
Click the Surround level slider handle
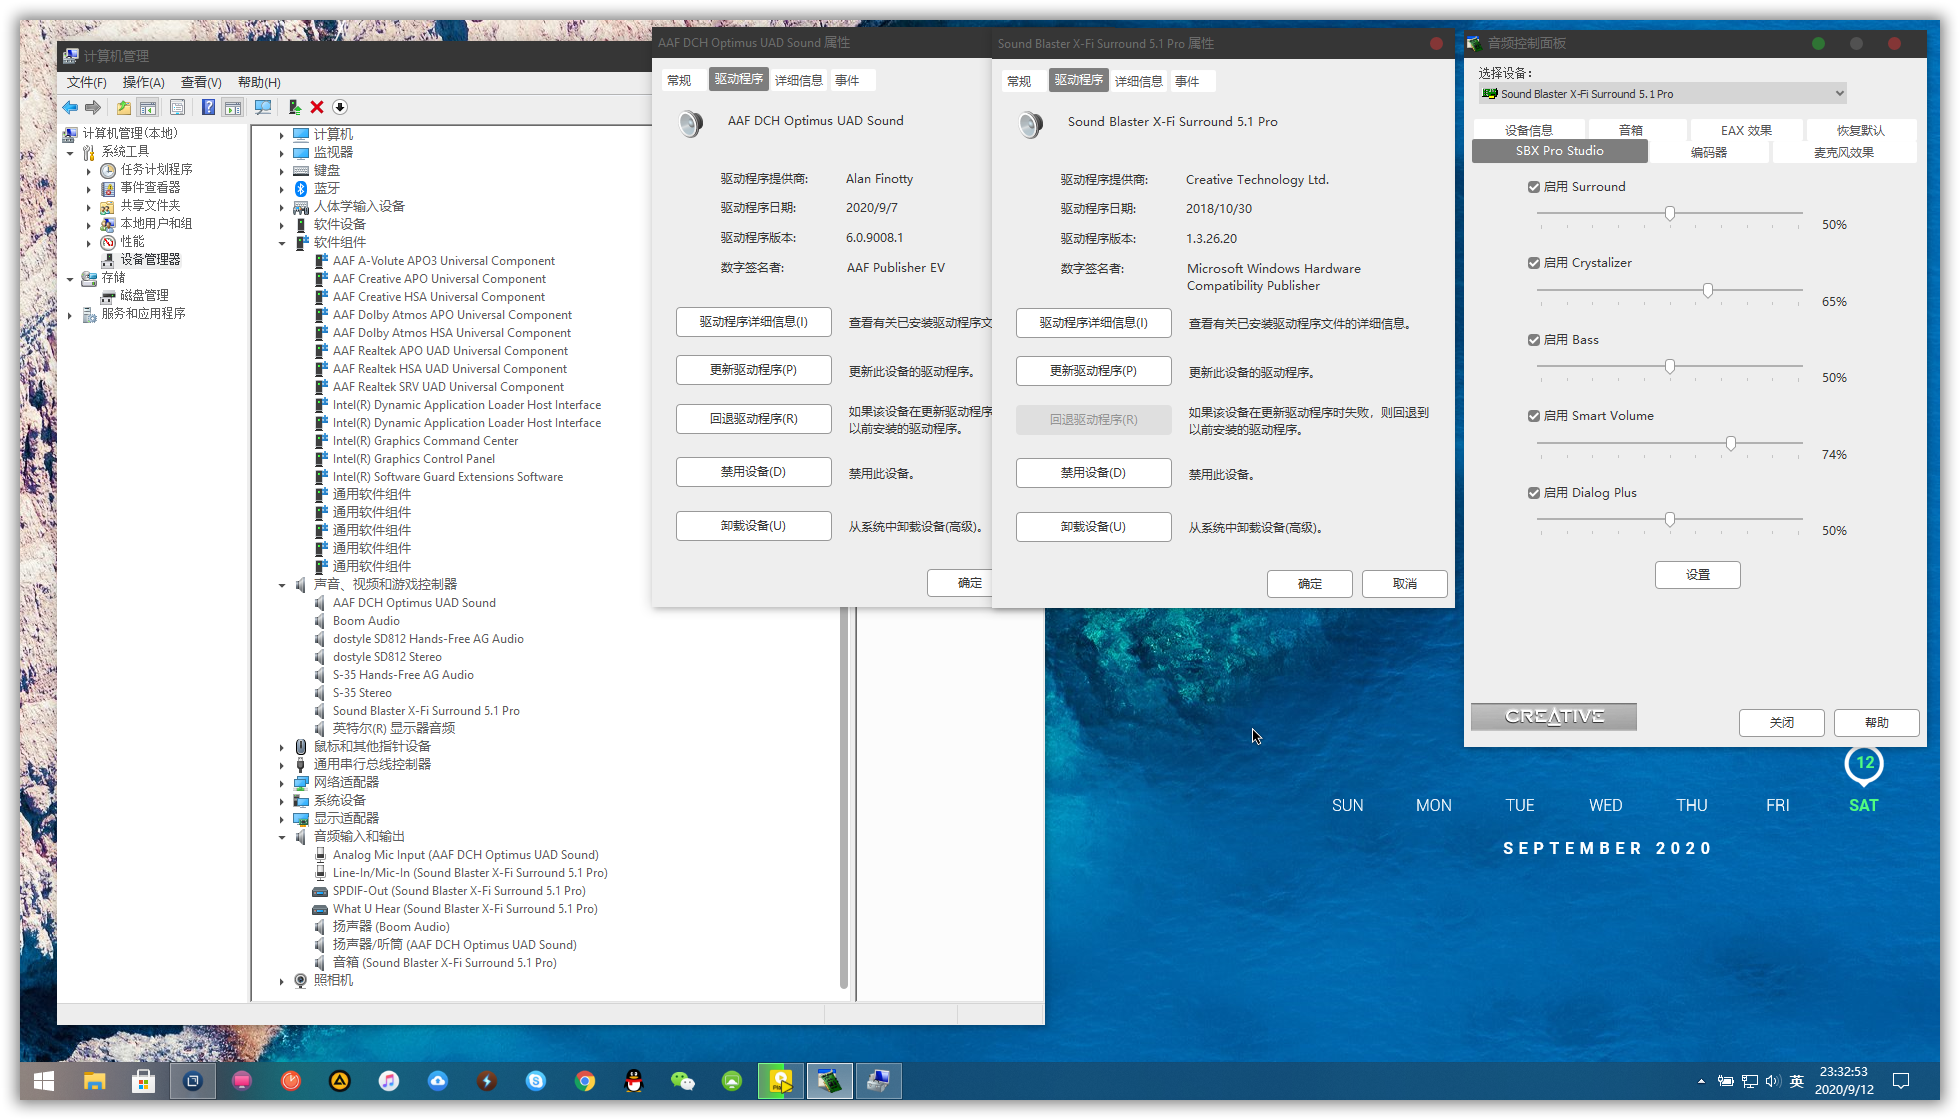pos(1670,213)
